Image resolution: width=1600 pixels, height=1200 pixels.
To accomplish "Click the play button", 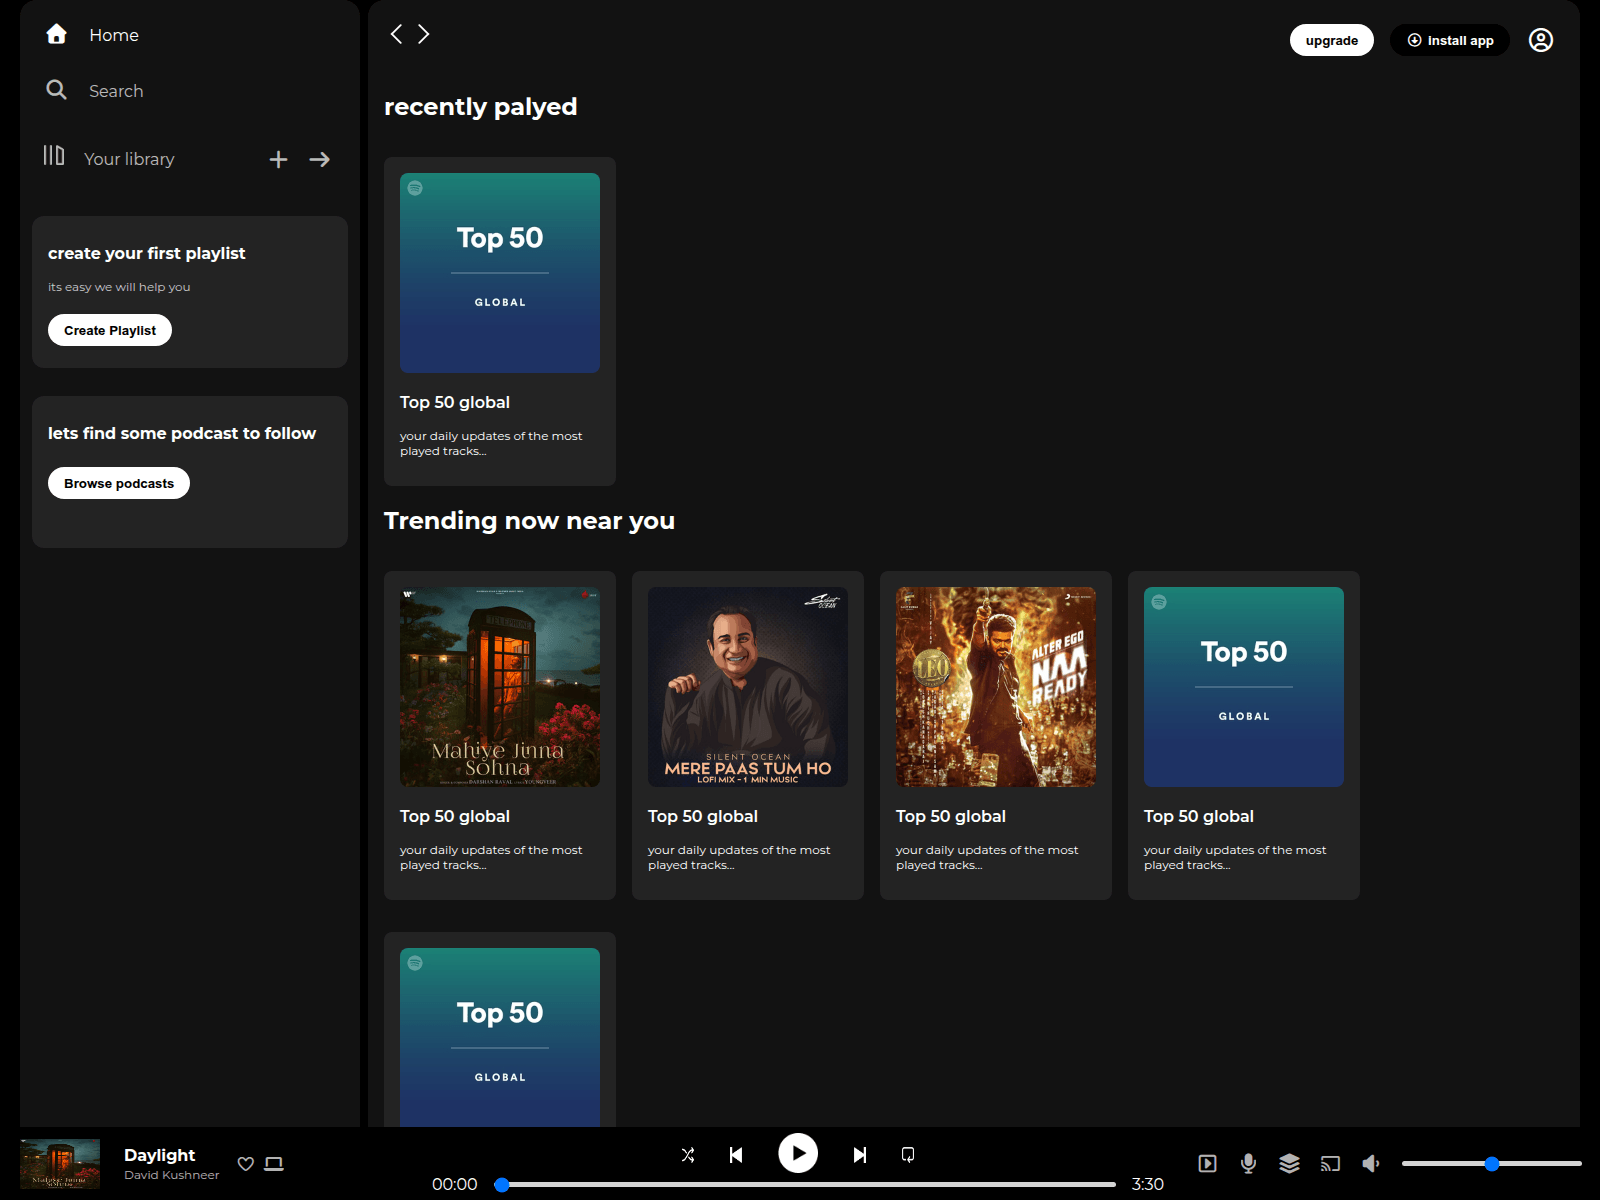I will click(798, 1153).
